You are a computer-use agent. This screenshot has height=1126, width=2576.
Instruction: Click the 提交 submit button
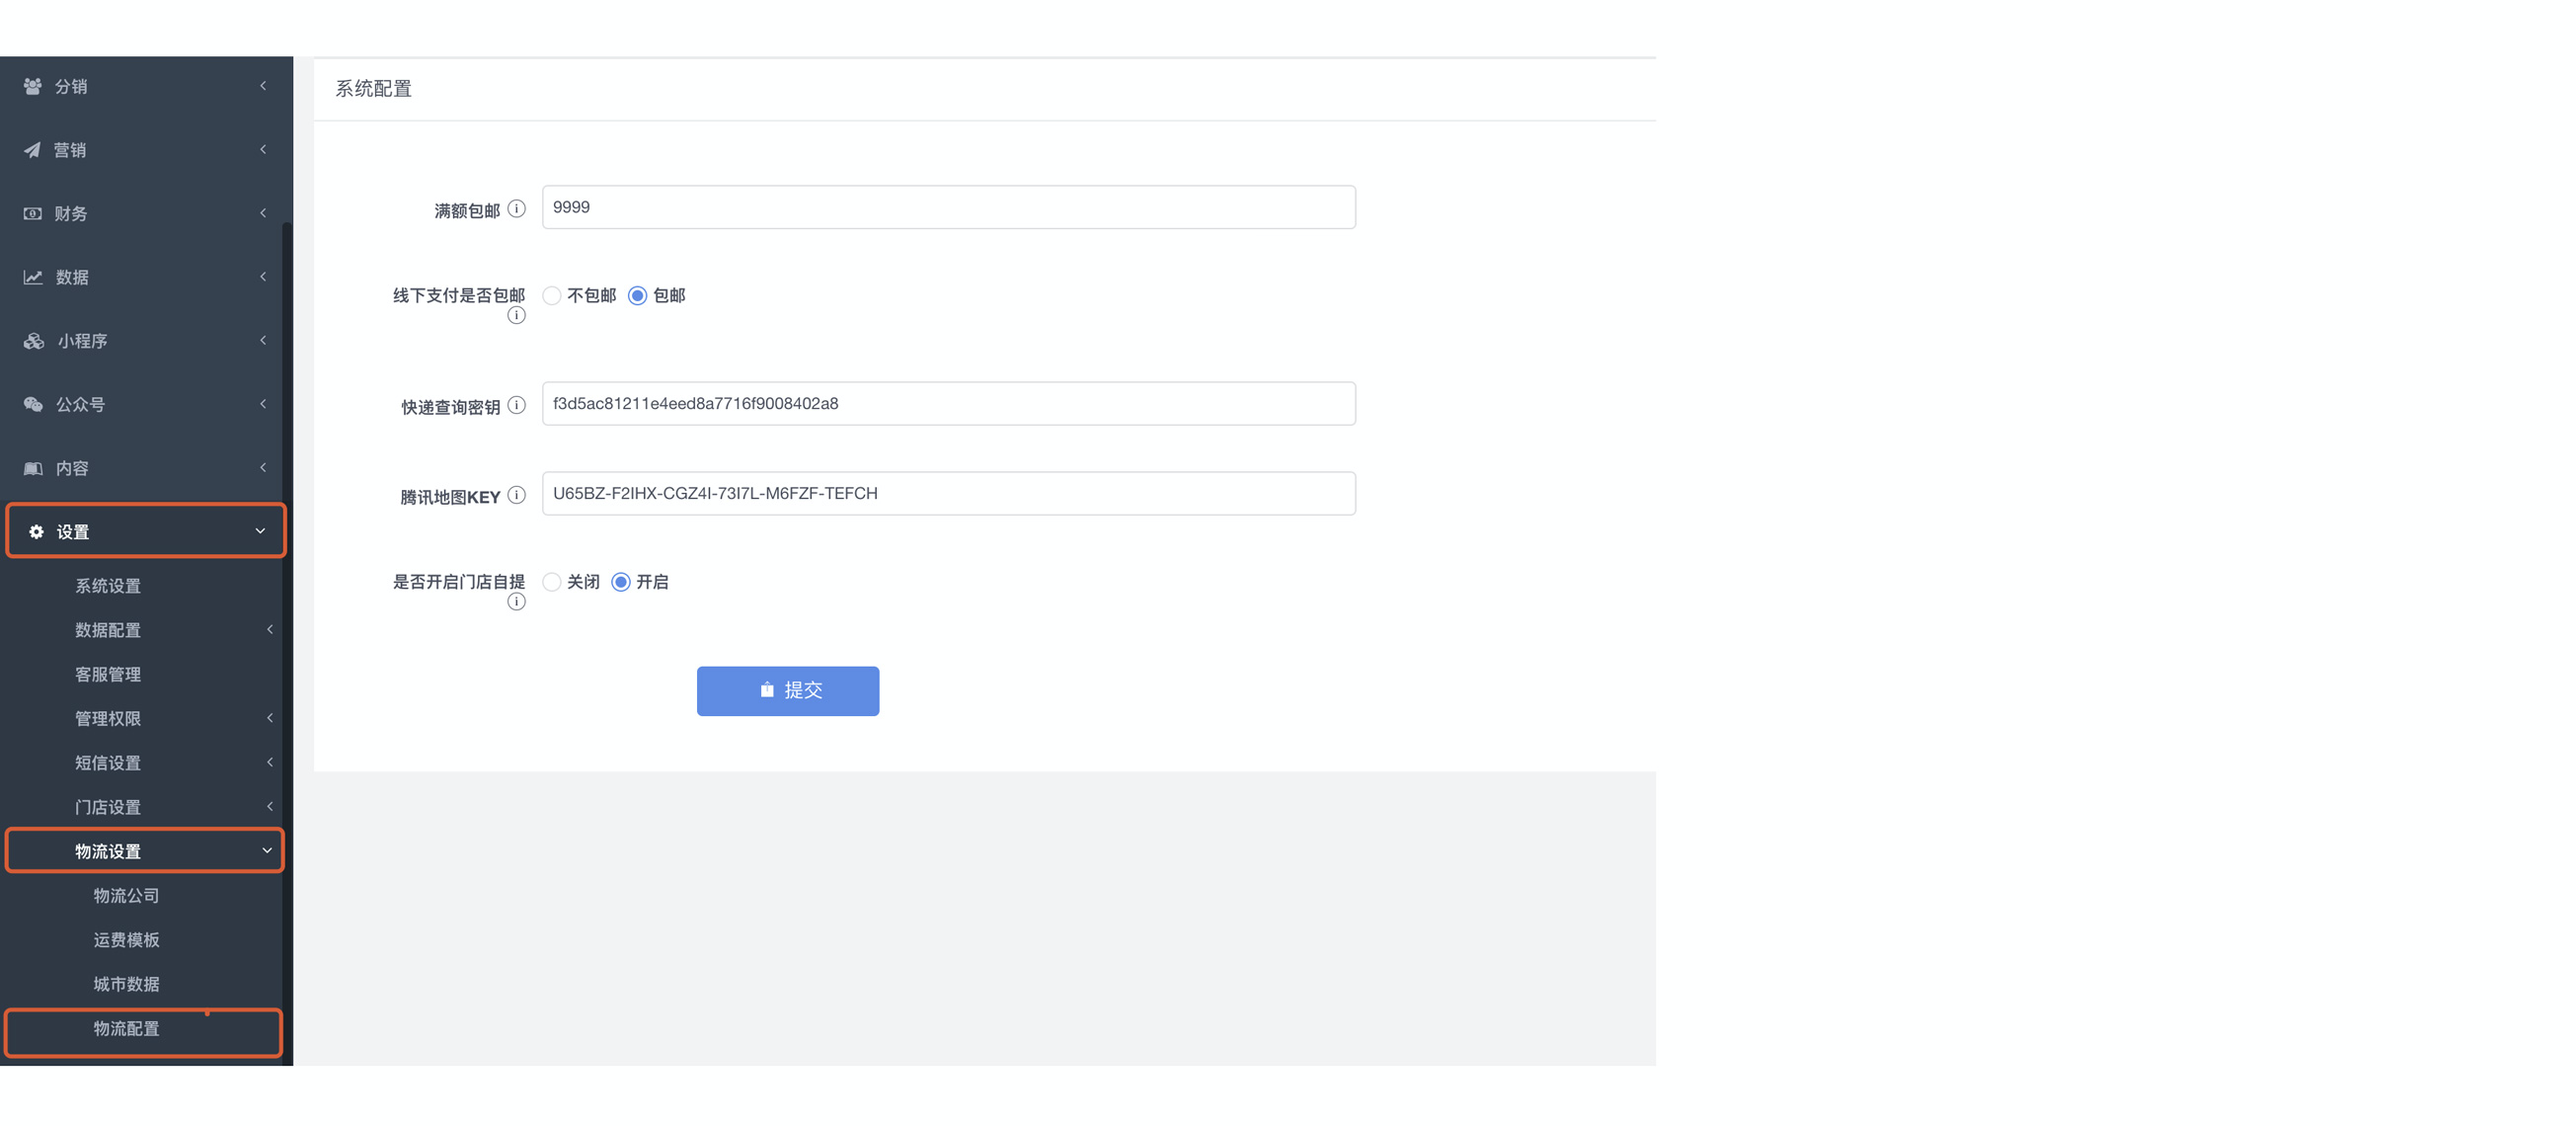tap(788, 691)
